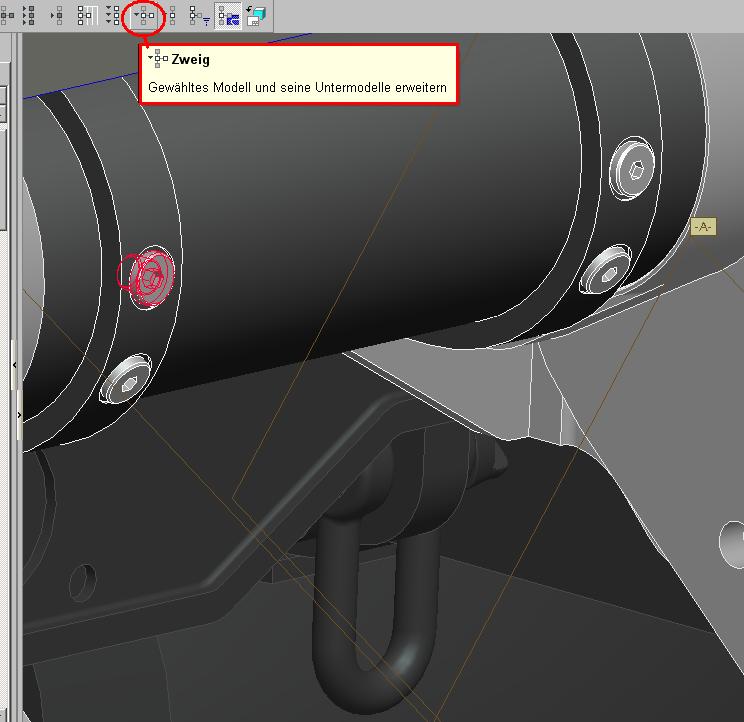744x722 pixels.
Task: Click the partially visible first structure tree icon
Action: pos(7,15)
